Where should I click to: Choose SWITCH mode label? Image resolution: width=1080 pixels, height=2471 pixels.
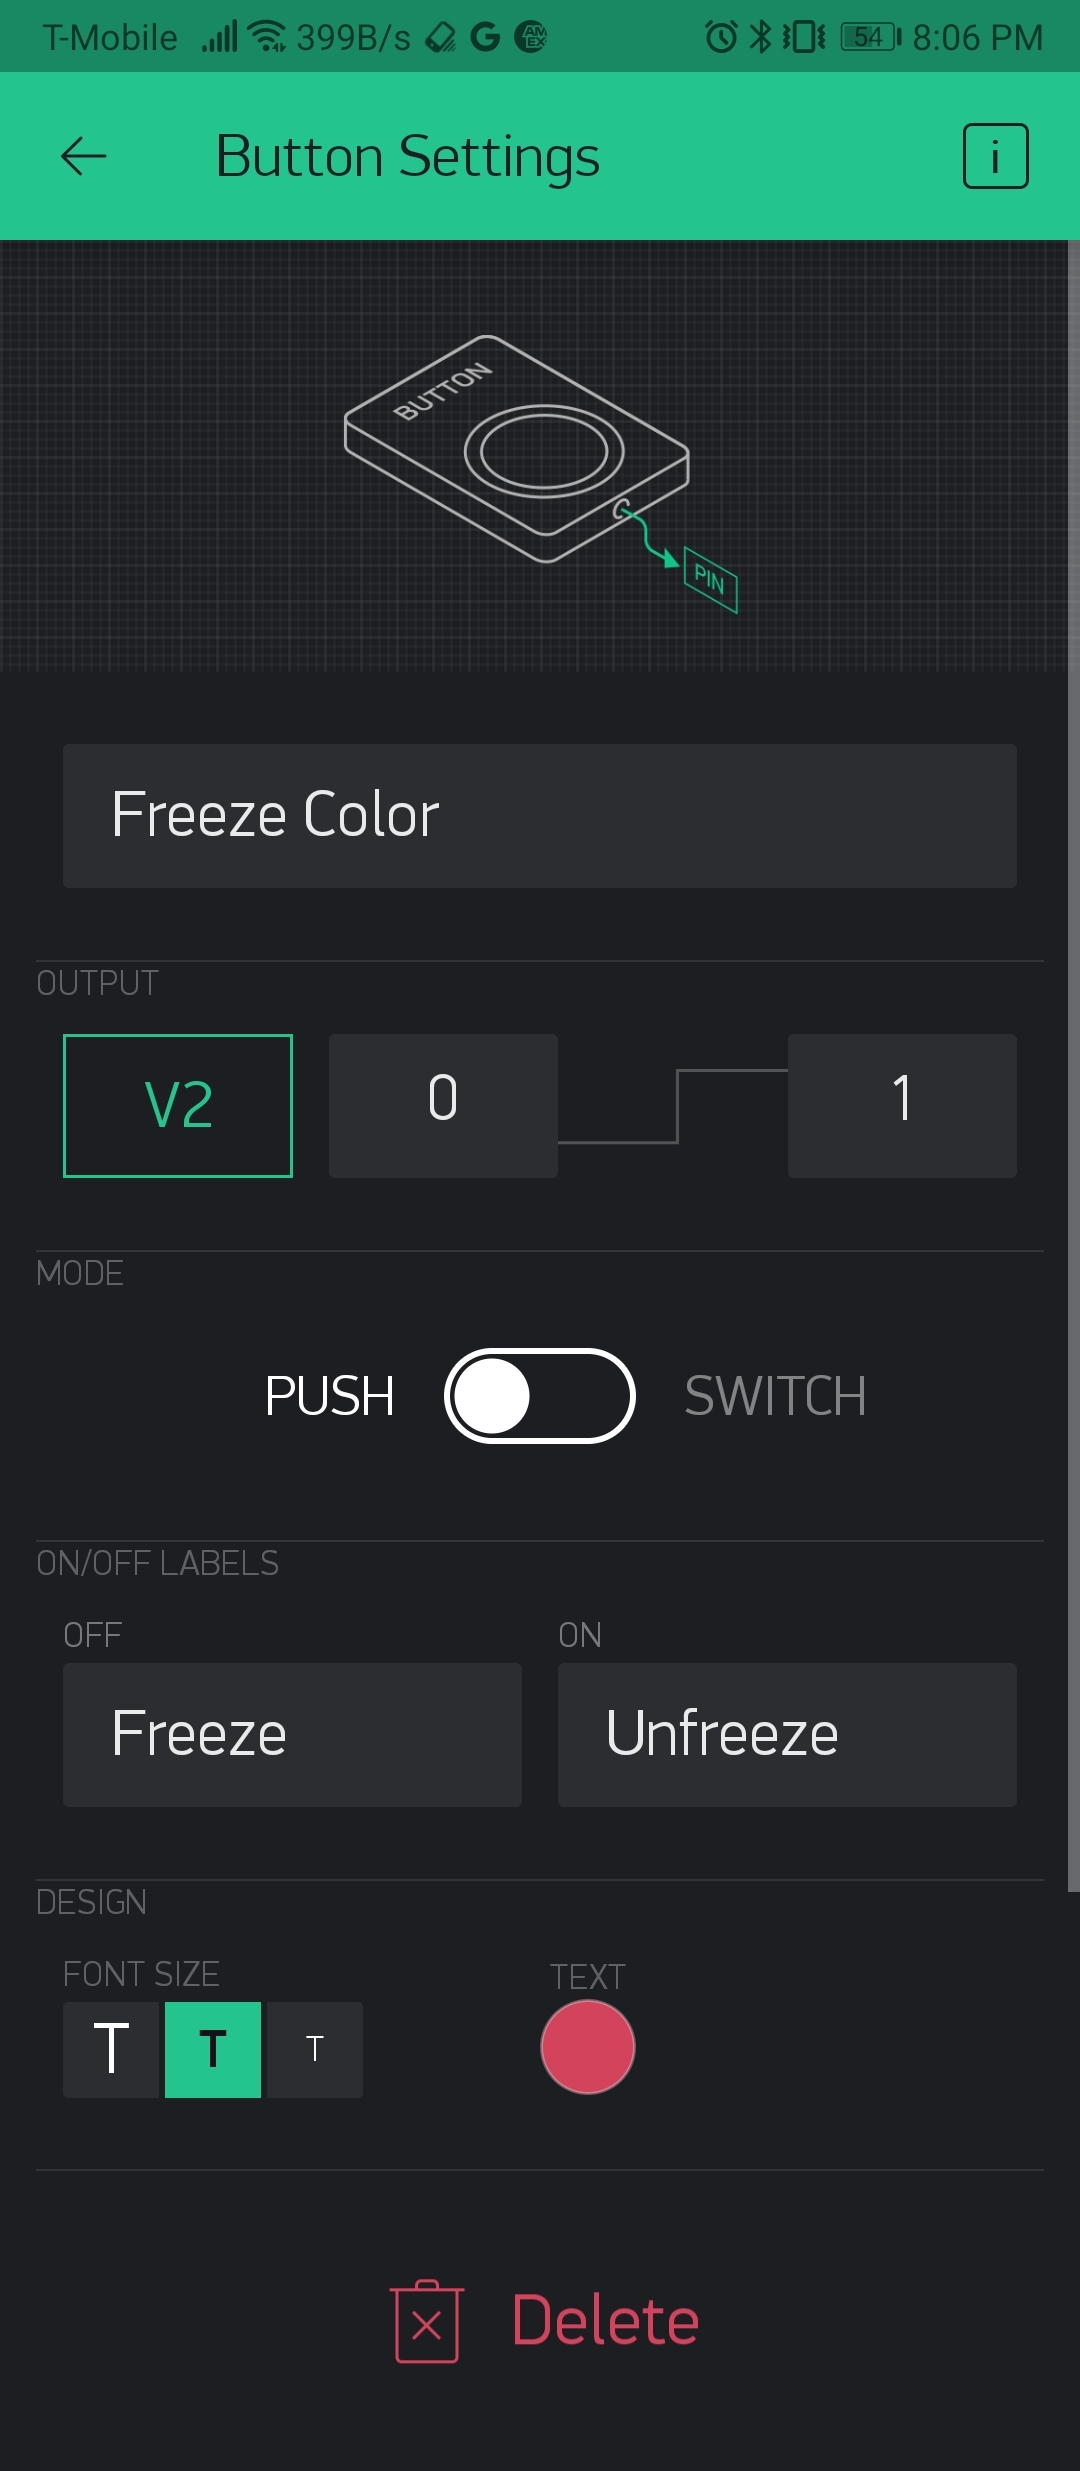(775, 1396)
